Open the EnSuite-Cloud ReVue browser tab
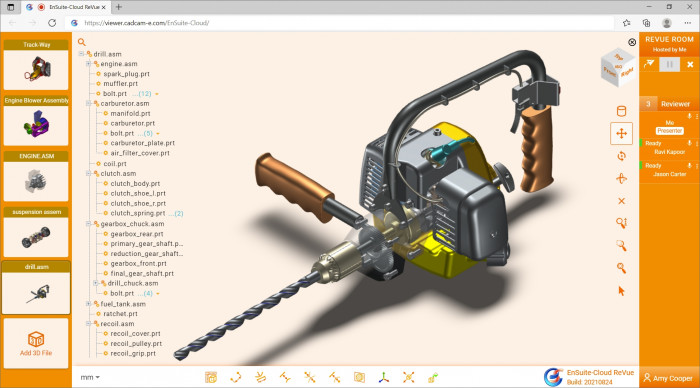The image size is (700, 388). 66,7
